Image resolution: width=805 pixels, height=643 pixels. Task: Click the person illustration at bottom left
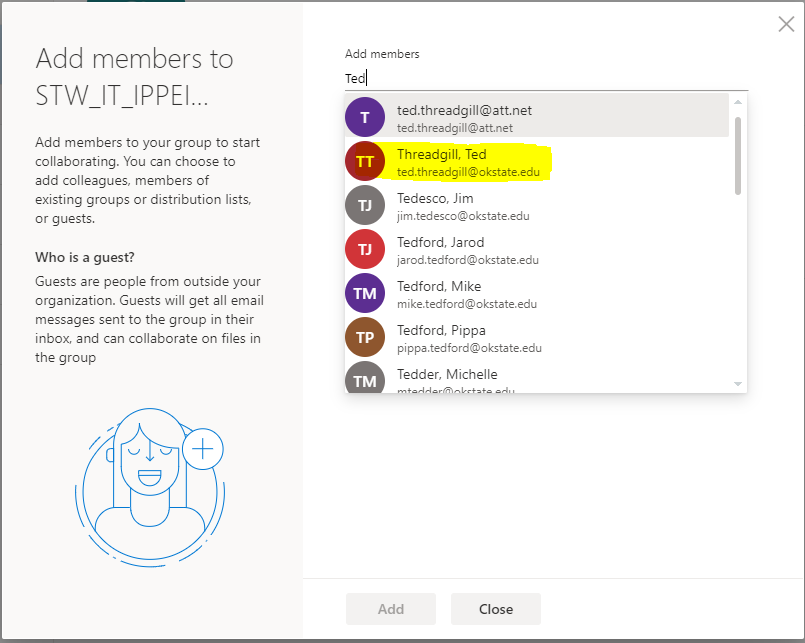point(150,487)
